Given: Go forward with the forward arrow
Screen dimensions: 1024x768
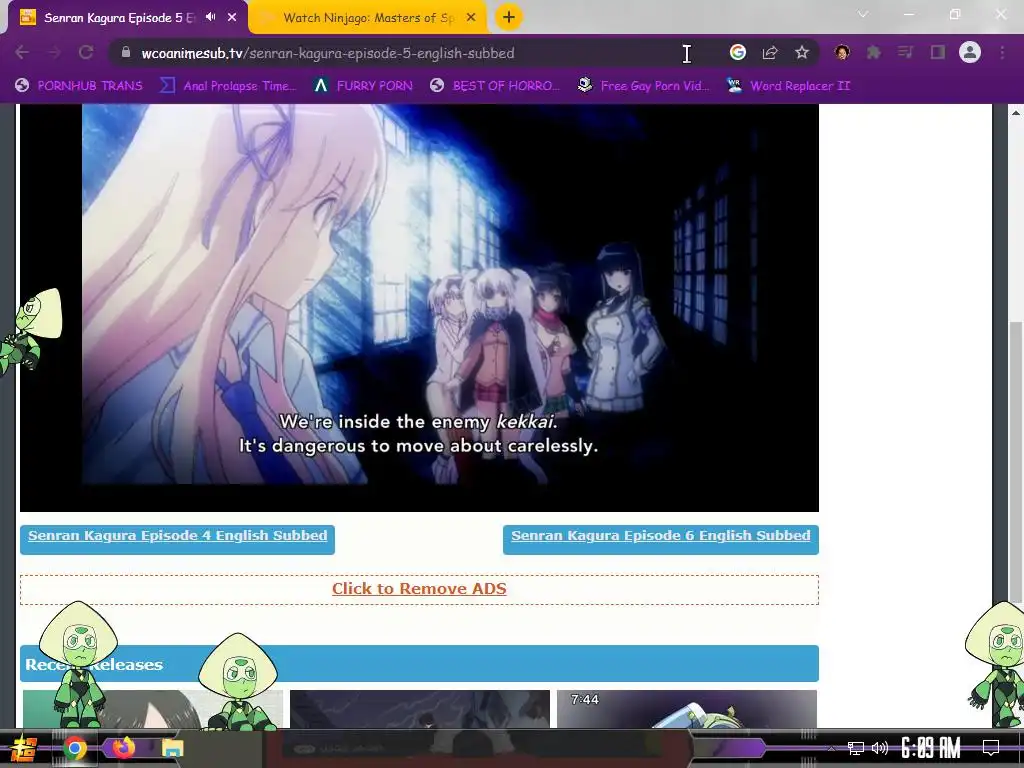Looking at the screenshot, I should coord(54,52).
